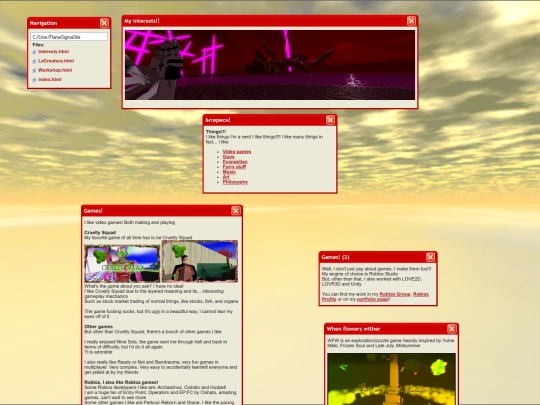
Task: Visit the Roblox Group link
Action: click(x=395, y=294)
